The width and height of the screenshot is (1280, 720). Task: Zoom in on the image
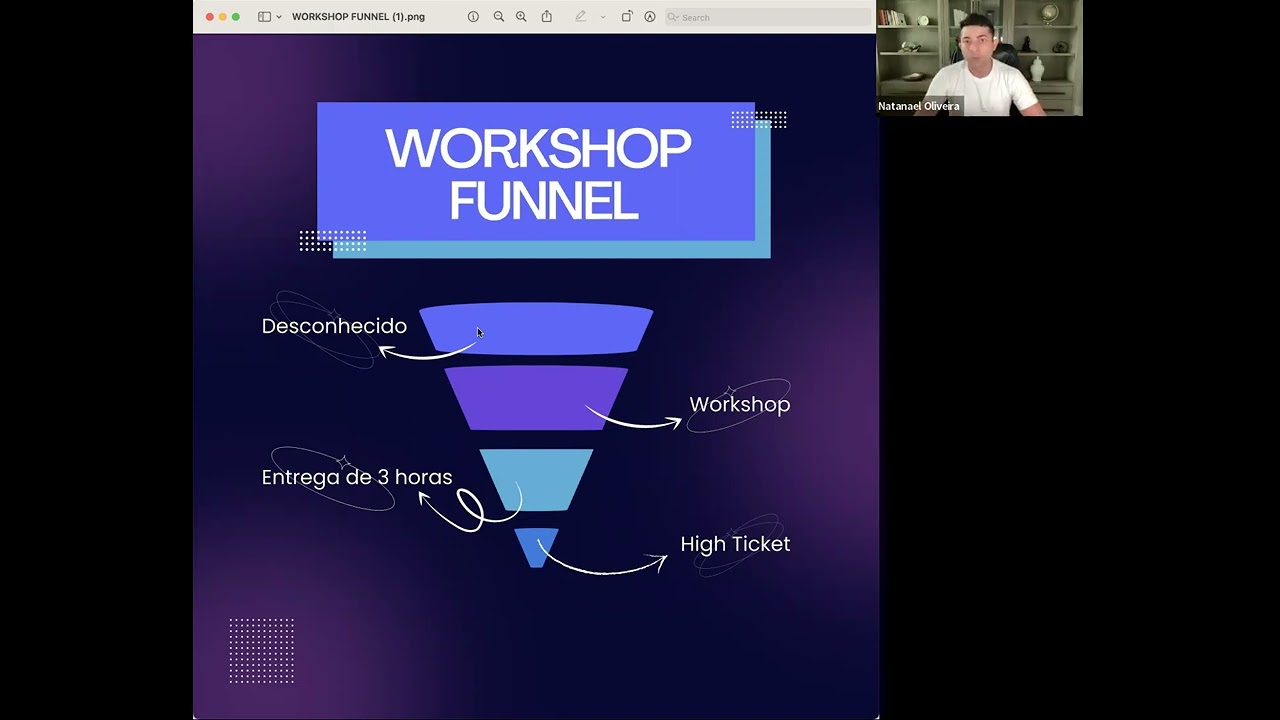pyautogui.click(x=521, y=17)
